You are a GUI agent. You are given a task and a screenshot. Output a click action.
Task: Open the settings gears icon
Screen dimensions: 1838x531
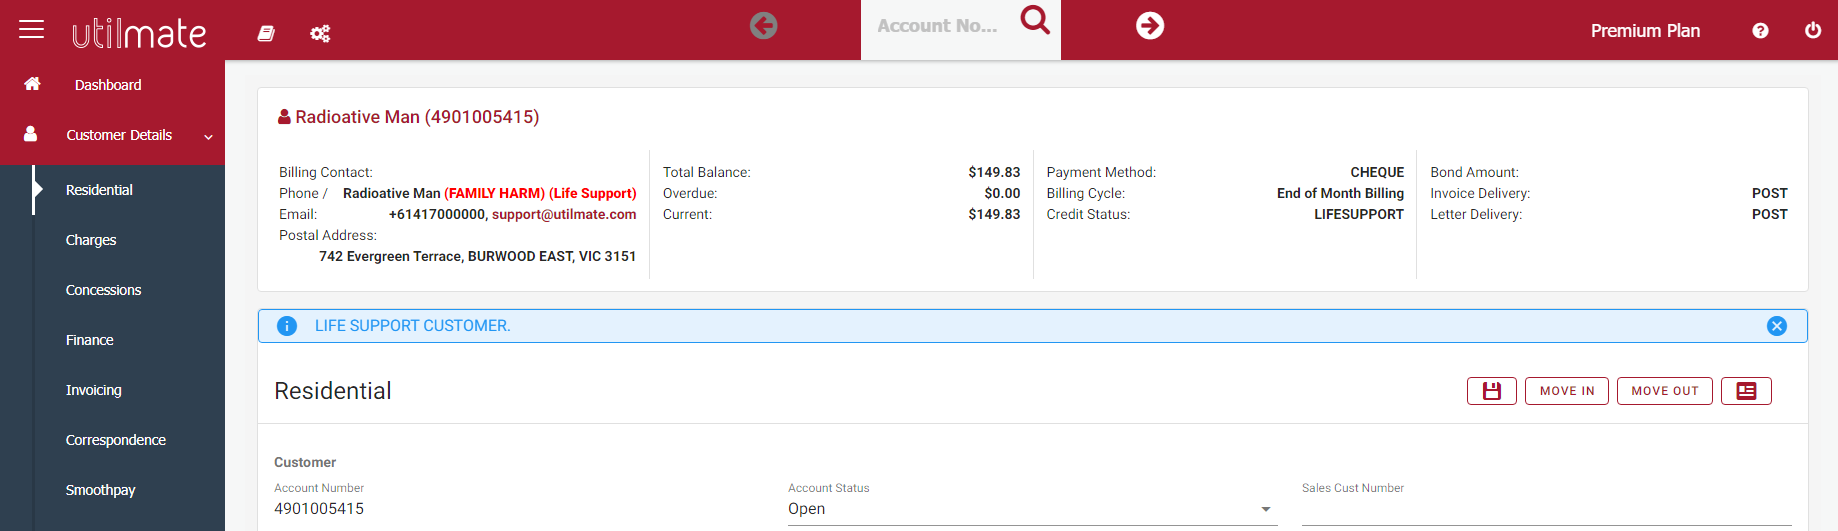[320, 34]
